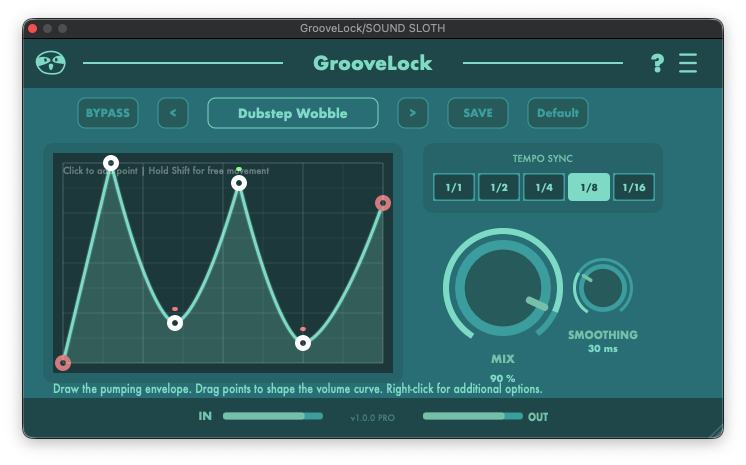Click the SMOOTHING knob
746x465 pixels.
(x=603, y=288)
